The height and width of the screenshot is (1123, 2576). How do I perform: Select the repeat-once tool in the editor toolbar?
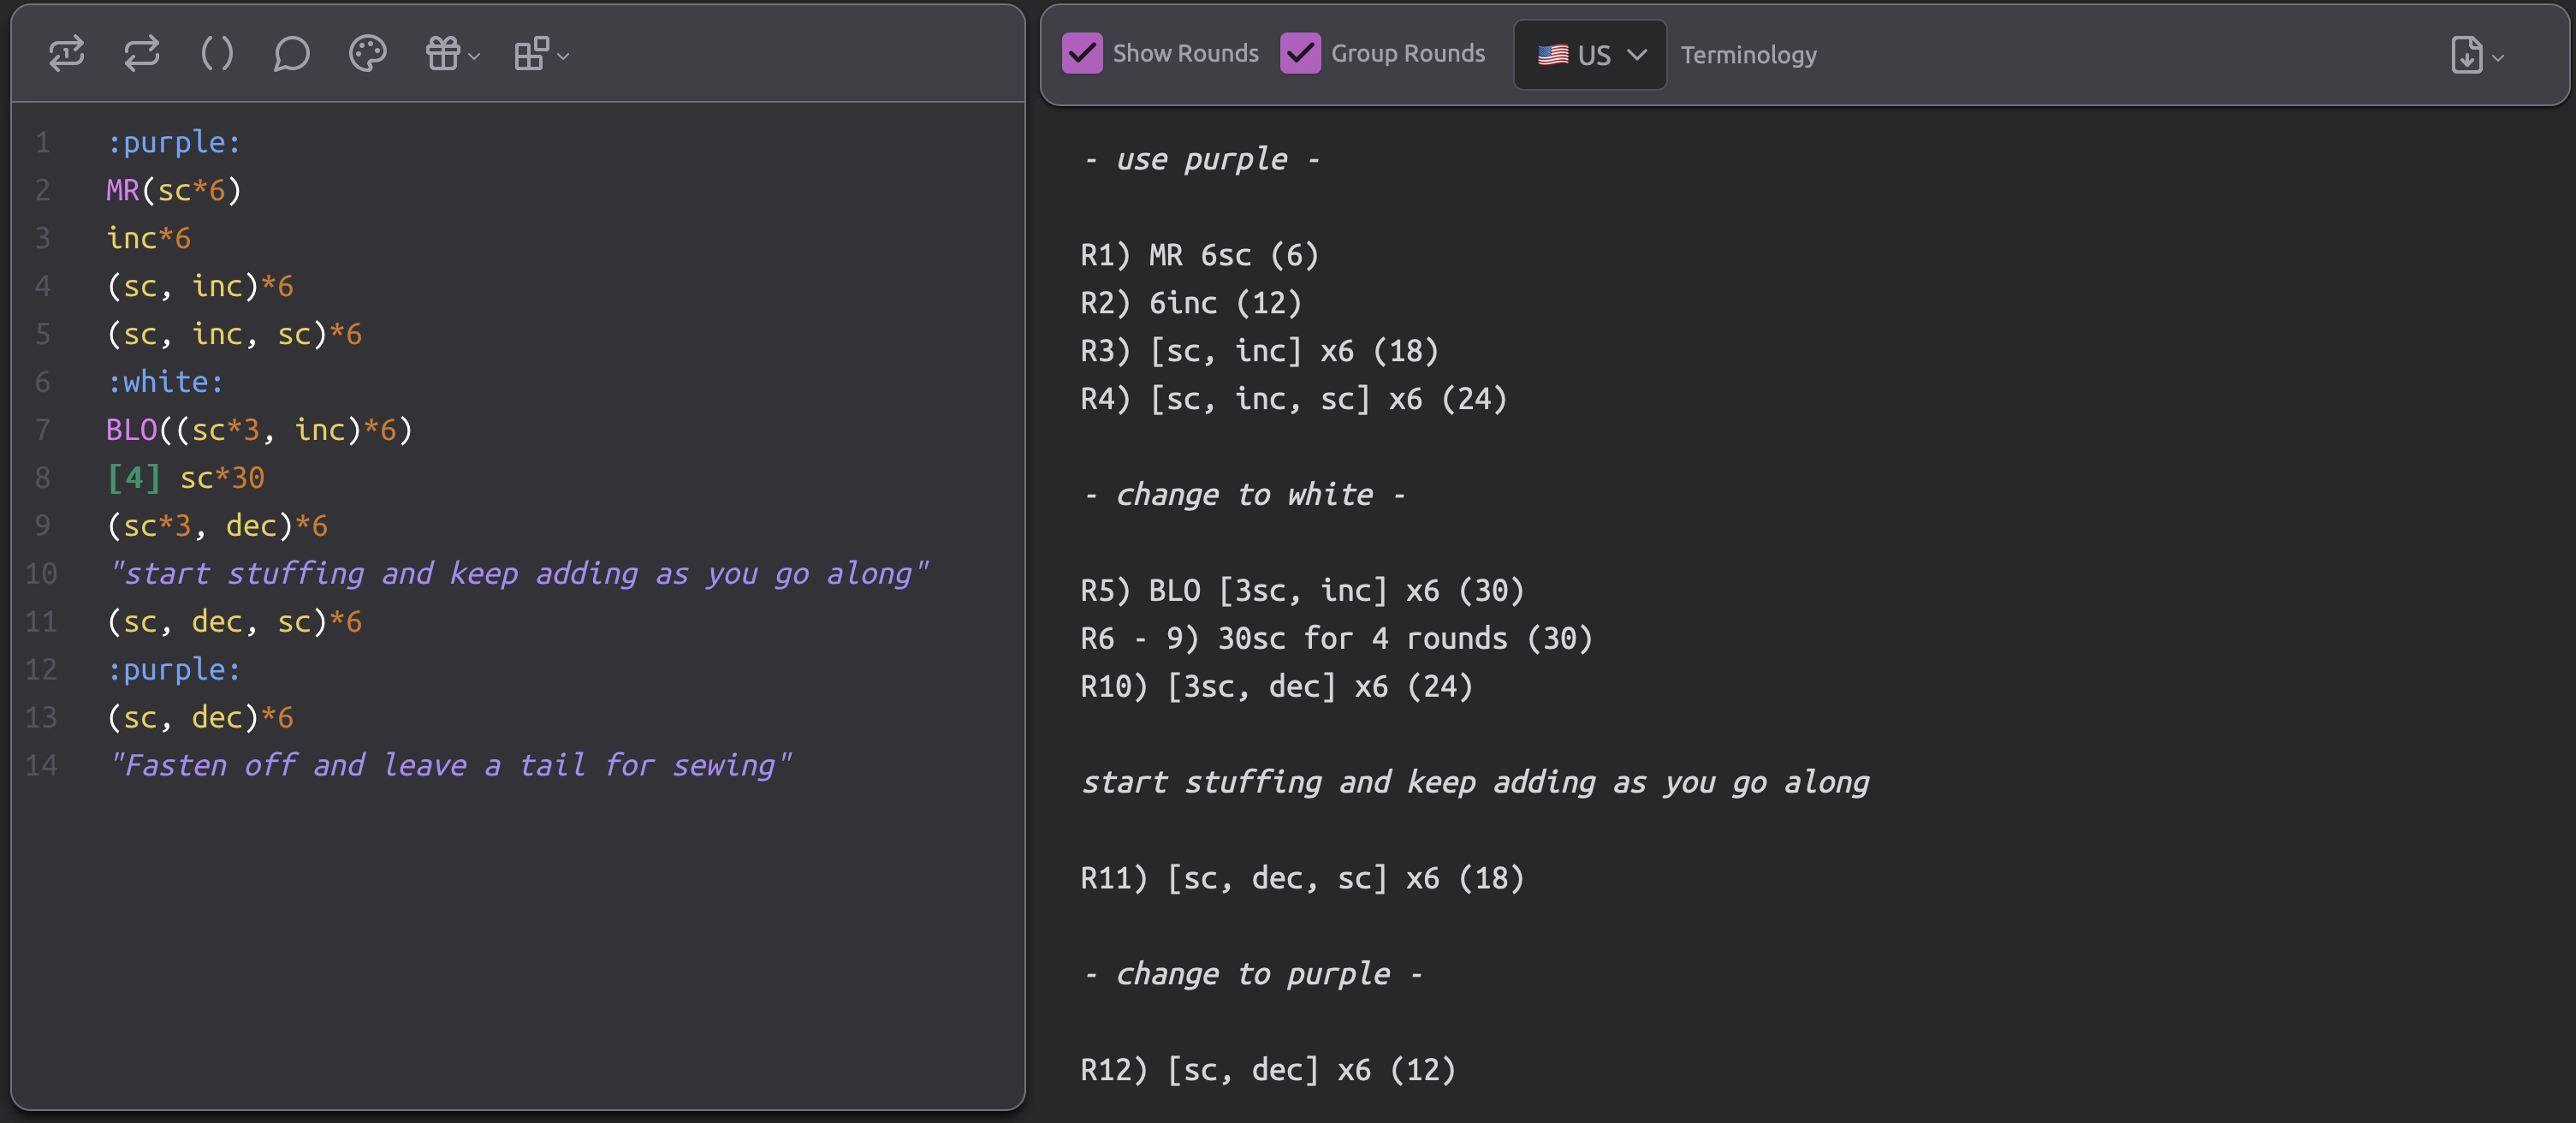pos(67,54)
